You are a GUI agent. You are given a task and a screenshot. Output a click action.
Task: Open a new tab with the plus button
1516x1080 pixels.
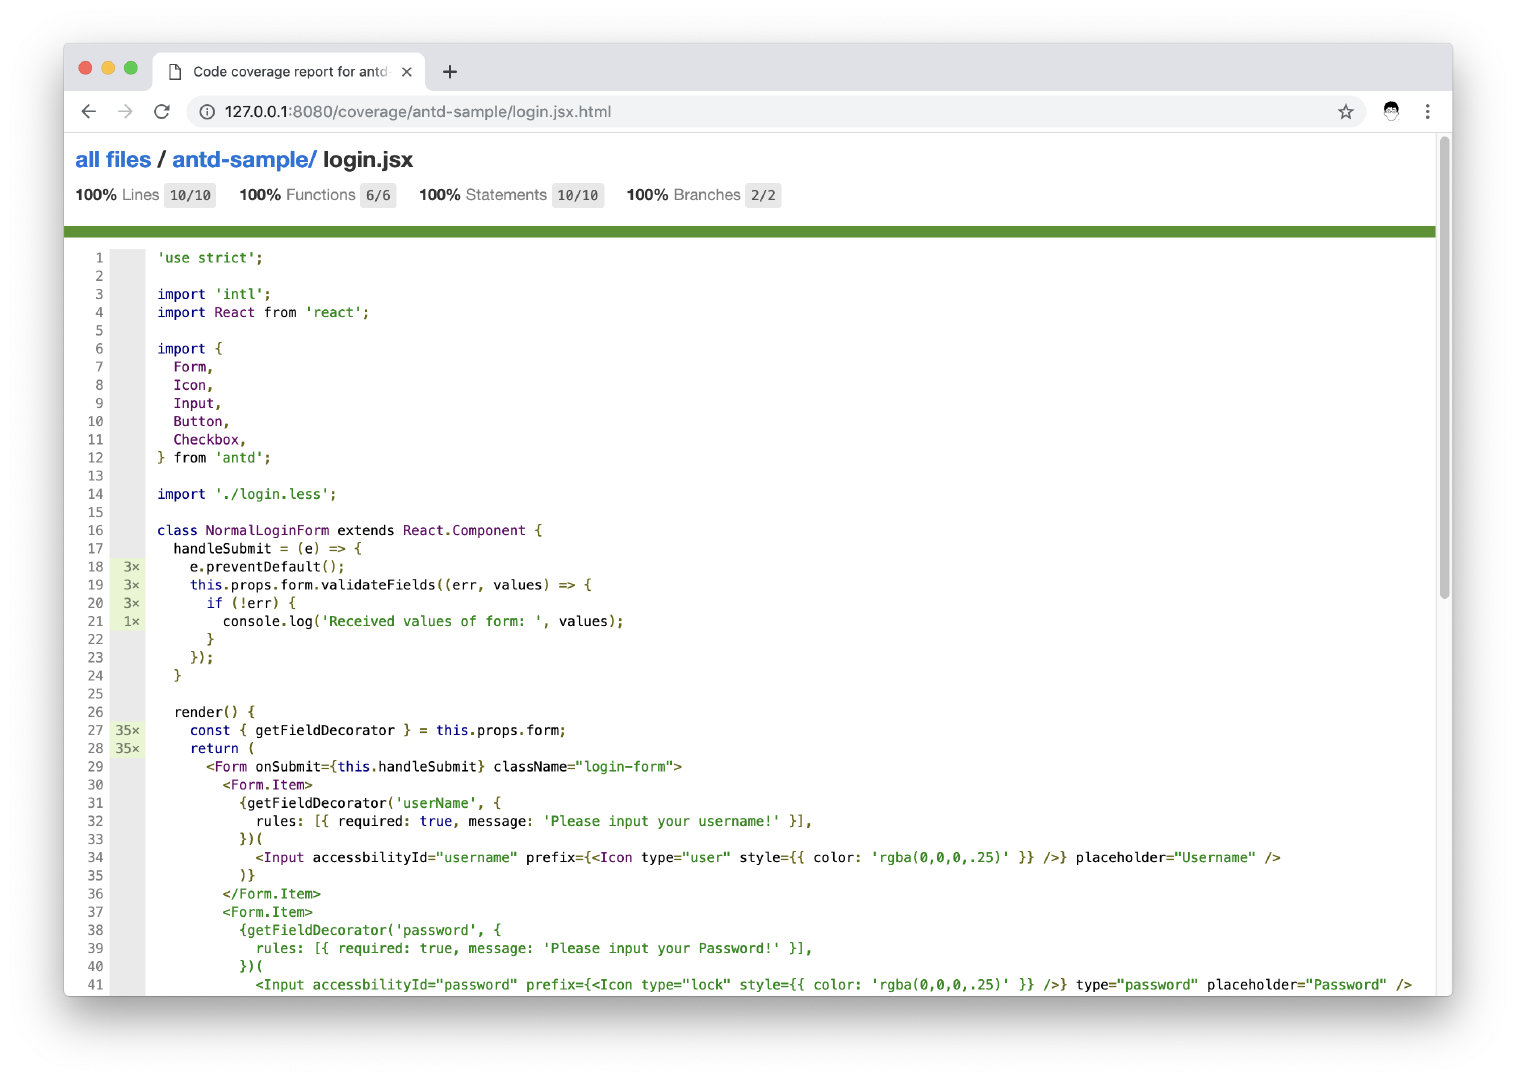(x=450, y=72)
